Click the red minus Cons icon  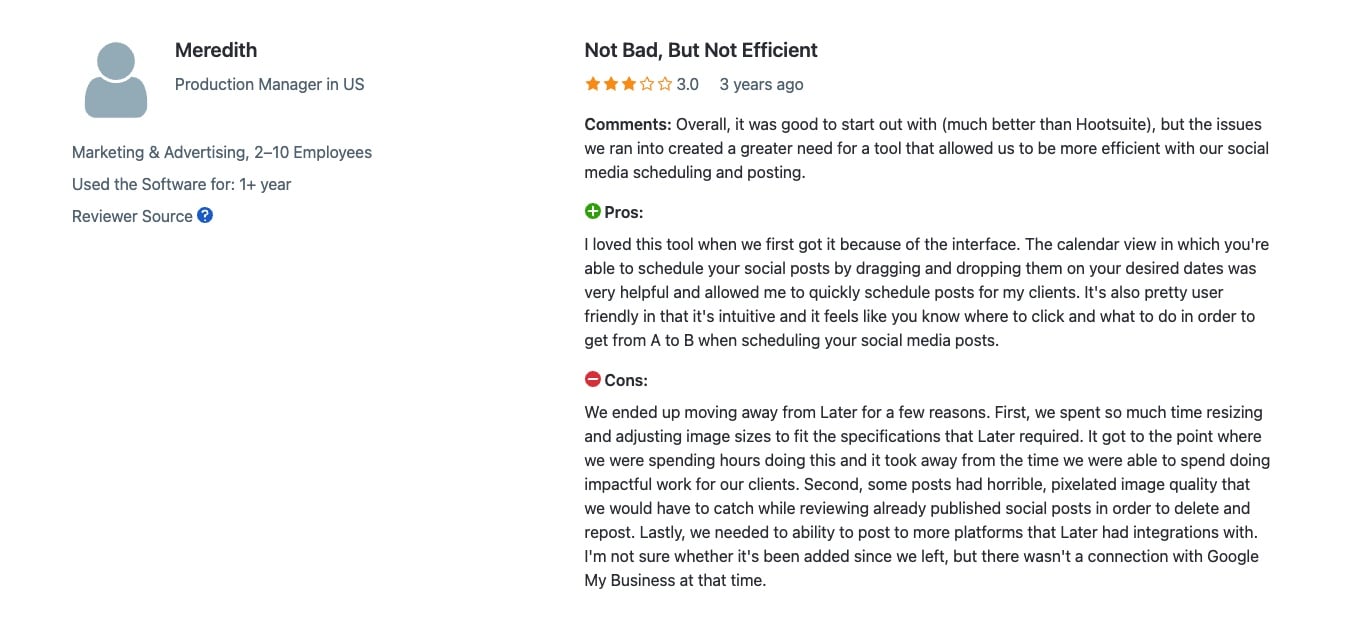(593, 380)
